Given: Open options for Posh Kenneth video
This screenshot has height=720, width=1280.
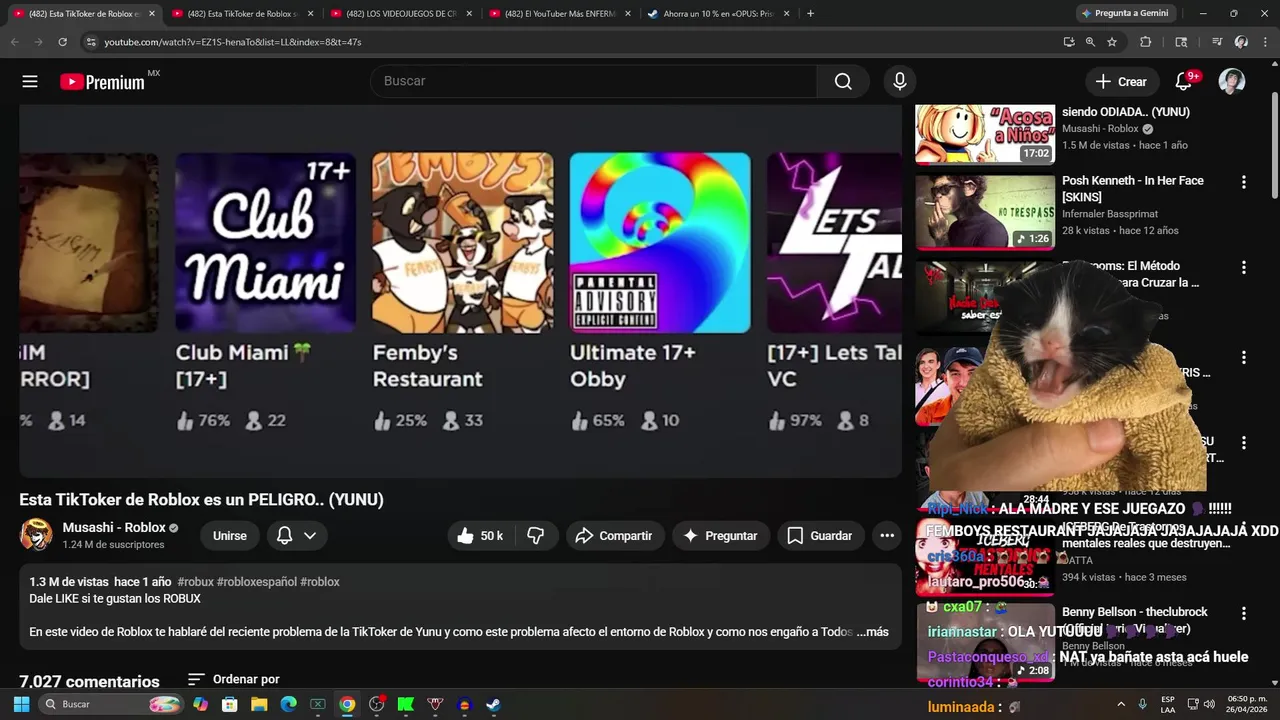Looking at the screenshot, I should point(1244,182).
